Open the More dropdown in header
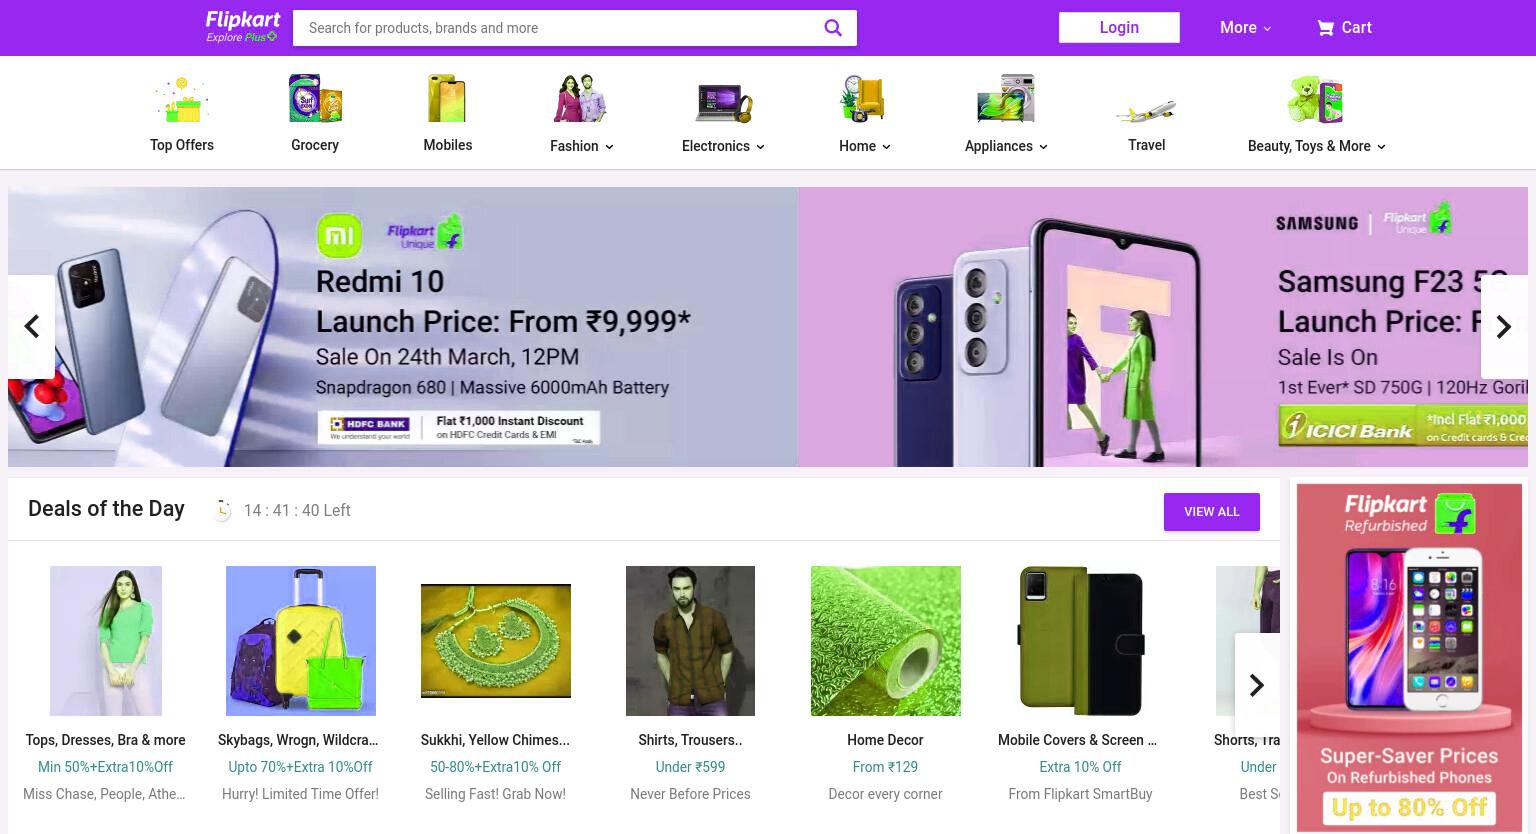 click(1245, 28)
